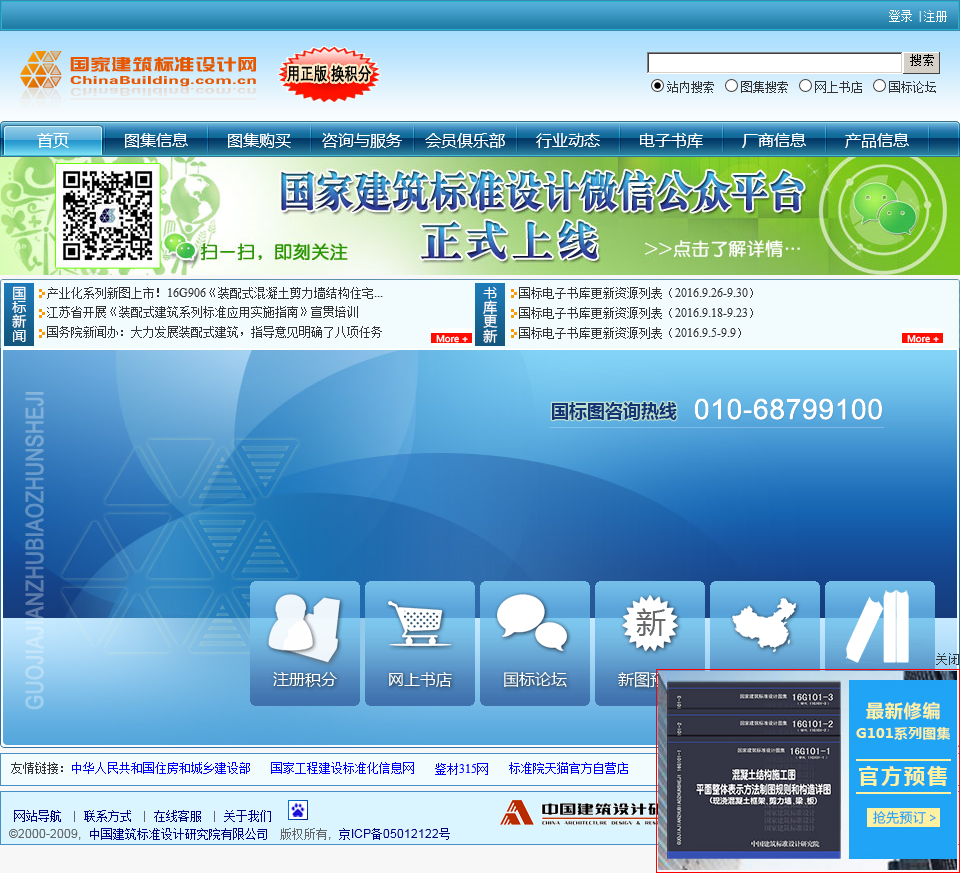The image size is (960, 873).
Task: Open the 图集购买 navigation menu
Action: (x=258, y=140)
